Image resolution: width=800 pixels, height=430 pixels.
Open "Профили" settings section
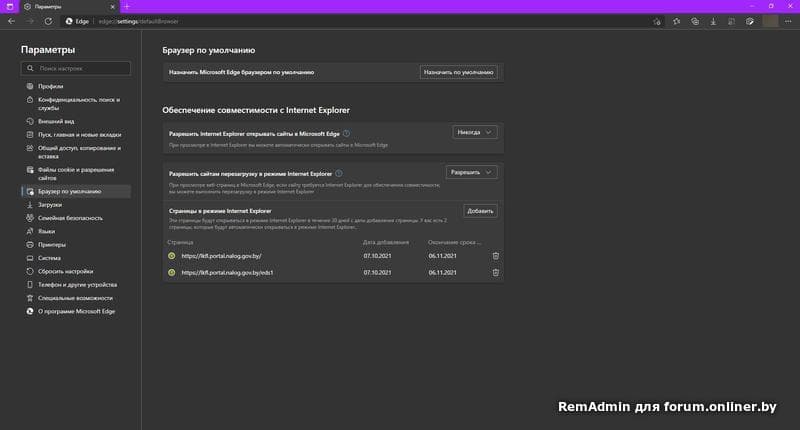click(51, 87)
